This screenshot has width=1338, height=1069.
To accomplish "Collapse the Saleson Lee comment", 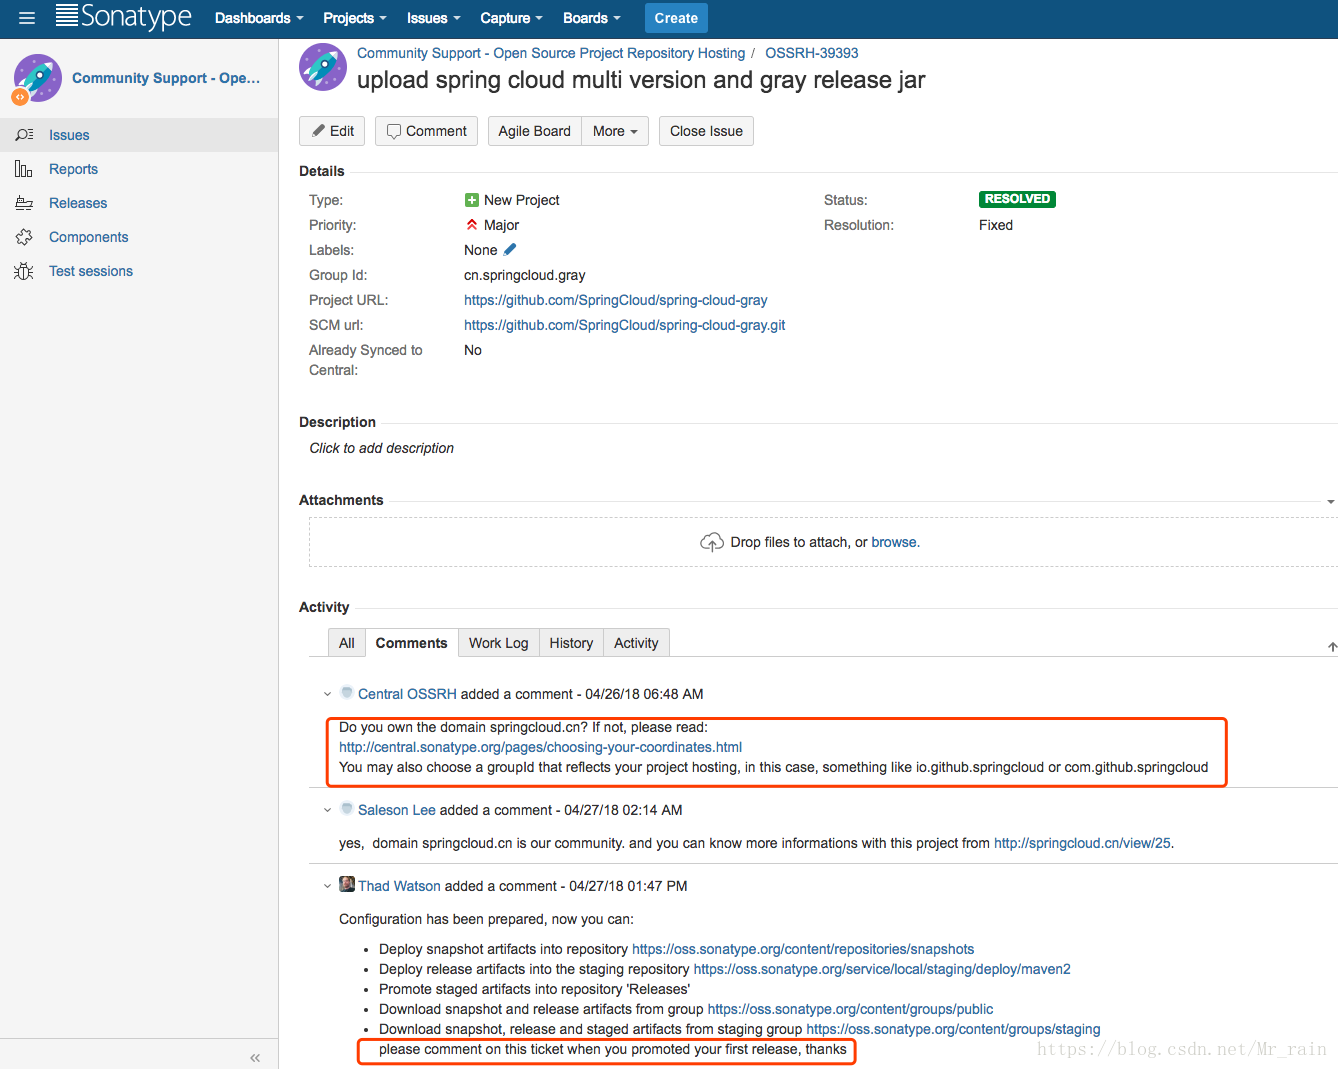I will [x=327, y=810].
